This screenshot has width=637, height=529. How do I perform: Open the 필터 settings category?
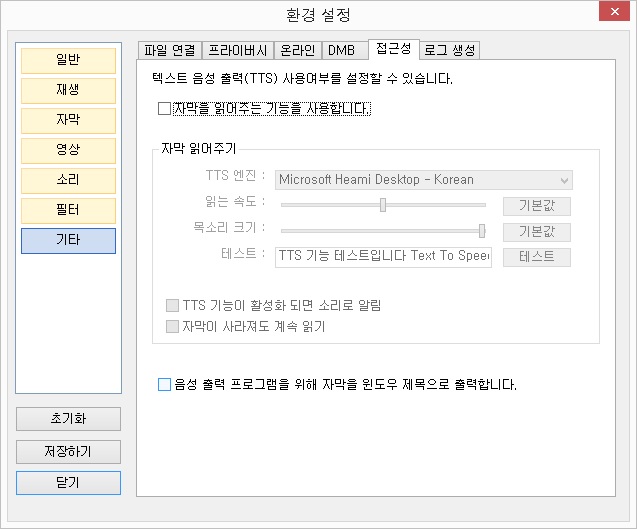point(68,211)
